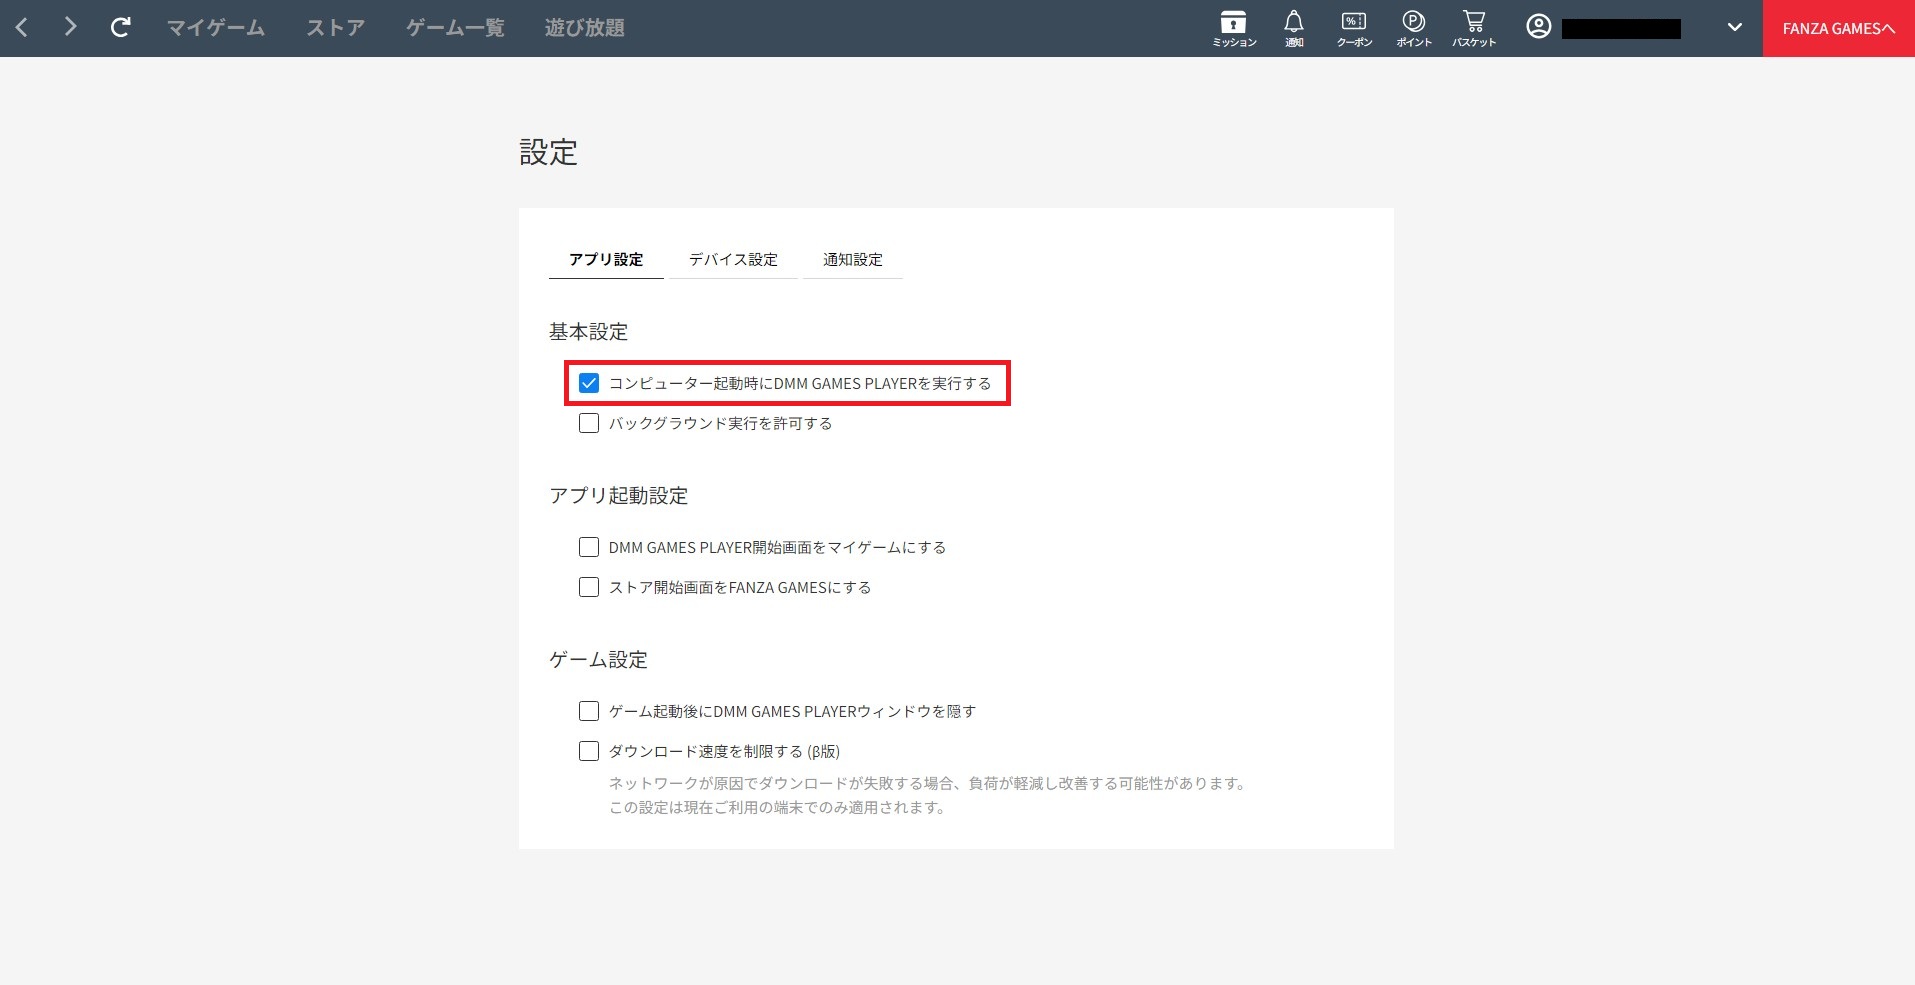This screenshot has width=1915, height=985.
Task: Switch to the デバイス設定 tab
Action: coord(732,260)
